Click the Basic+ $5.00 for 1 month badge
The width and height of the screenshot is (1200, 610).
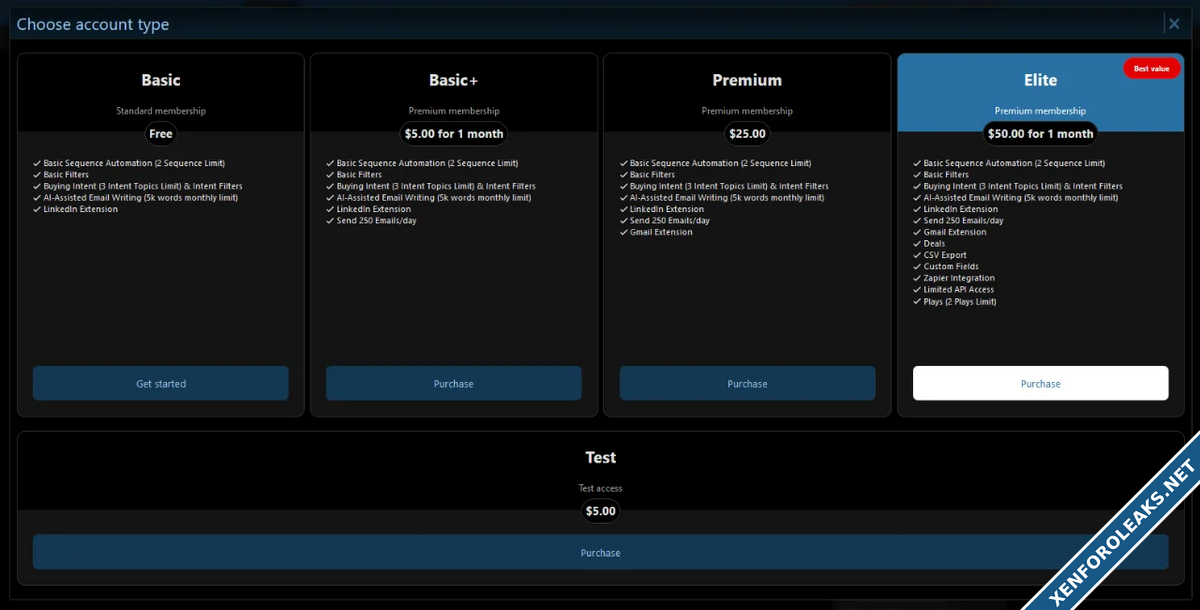click(454, 134)
